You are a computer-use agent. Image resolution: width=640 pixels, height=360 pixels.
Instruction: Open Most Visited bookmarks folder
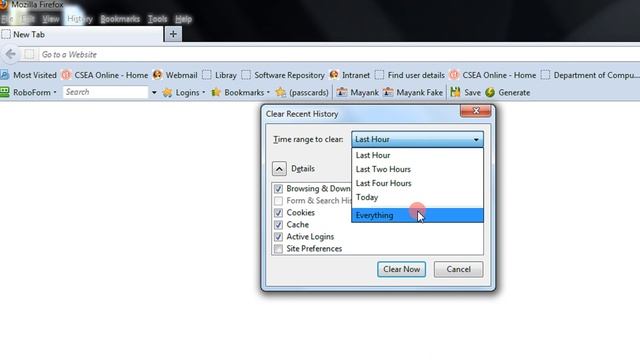(29, 75)
